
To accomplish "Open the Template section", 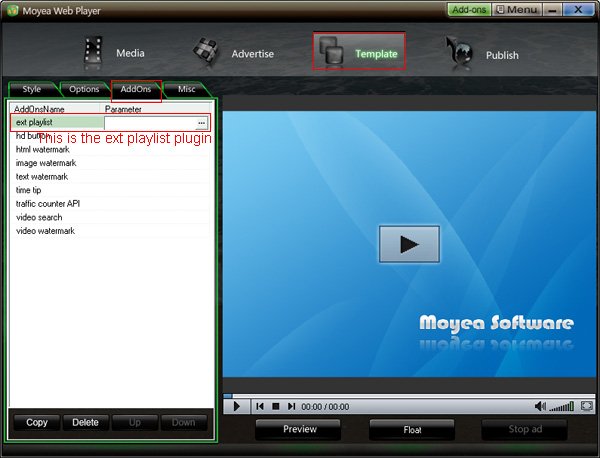I will point(359,52).
